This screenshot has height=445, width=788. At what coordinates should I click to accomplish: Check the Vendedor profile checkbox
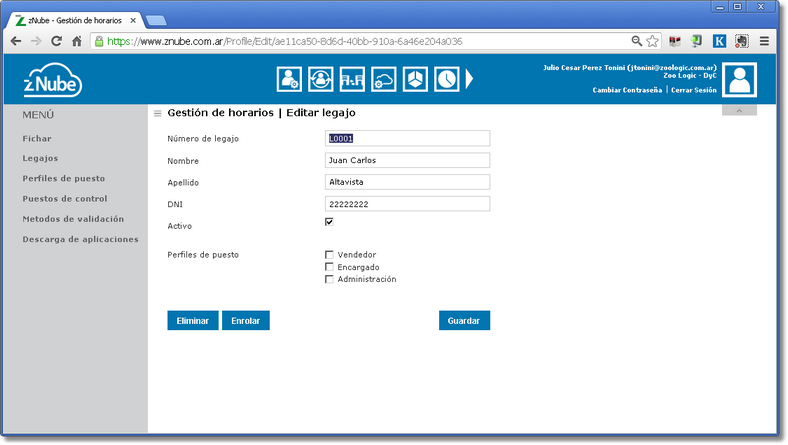329,255
